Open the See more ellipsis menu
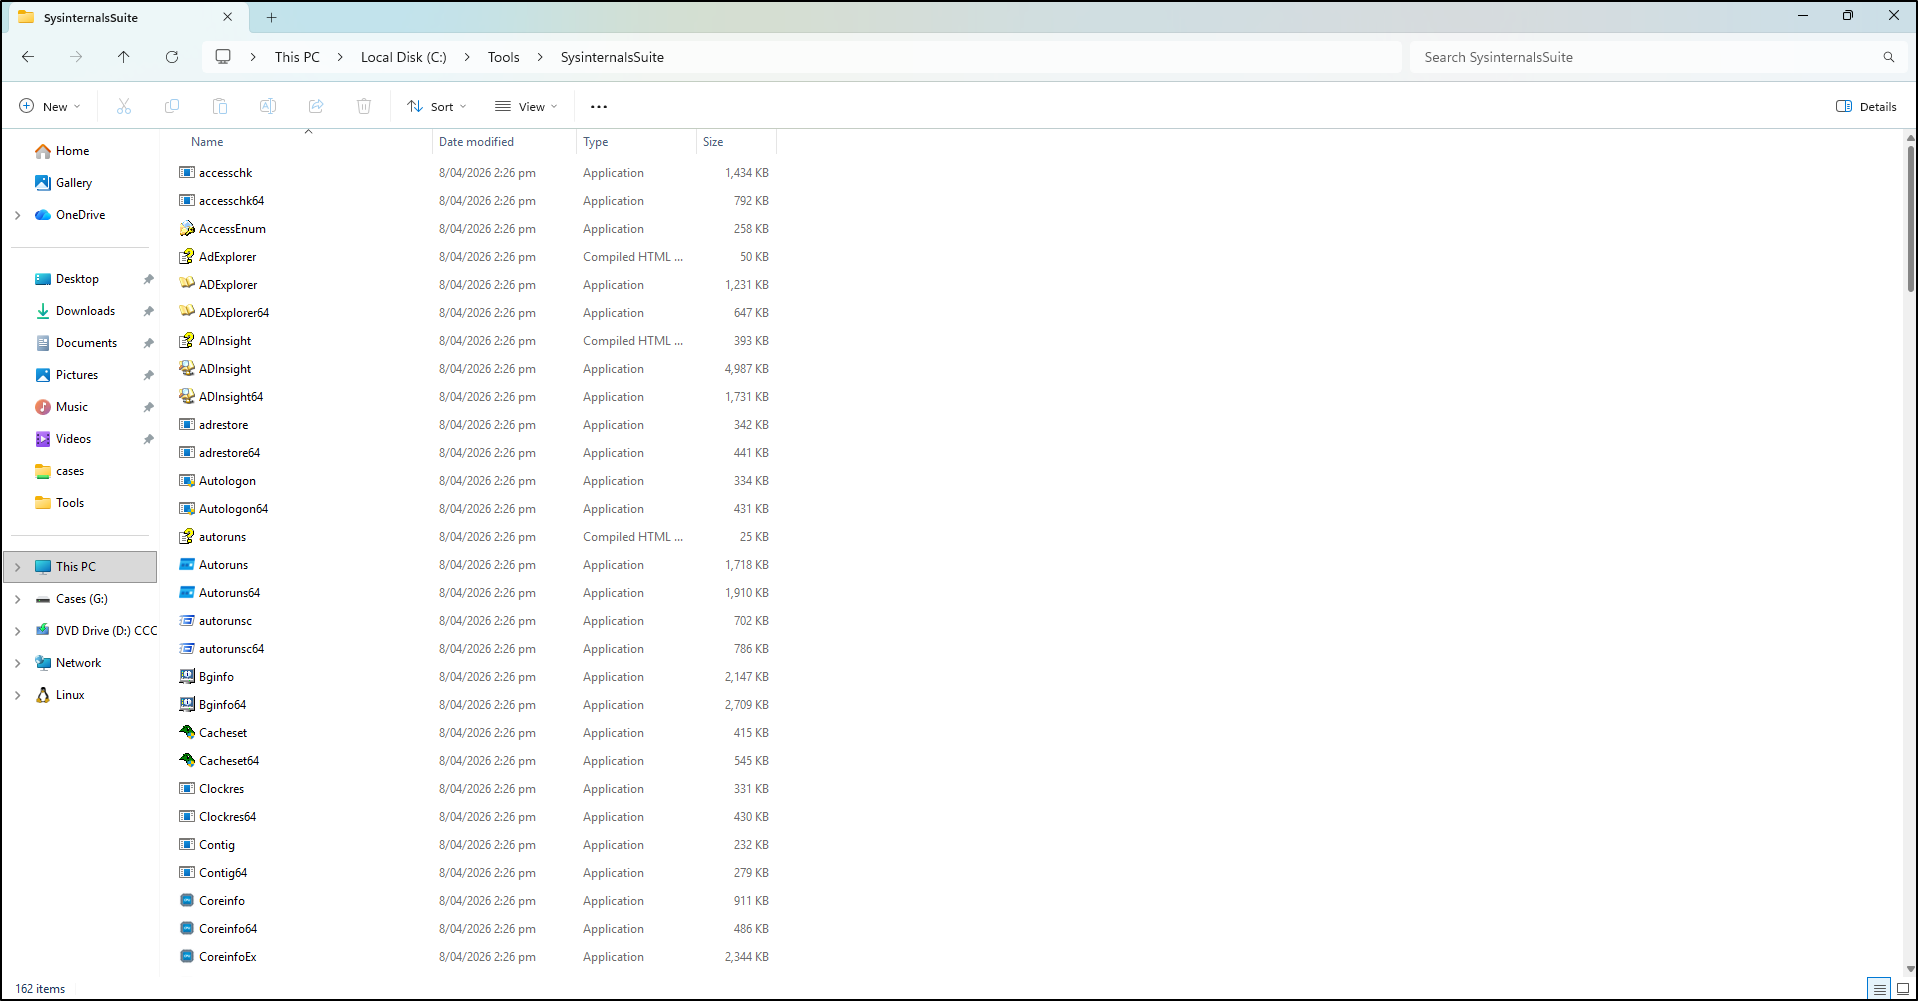 (599, 106)
